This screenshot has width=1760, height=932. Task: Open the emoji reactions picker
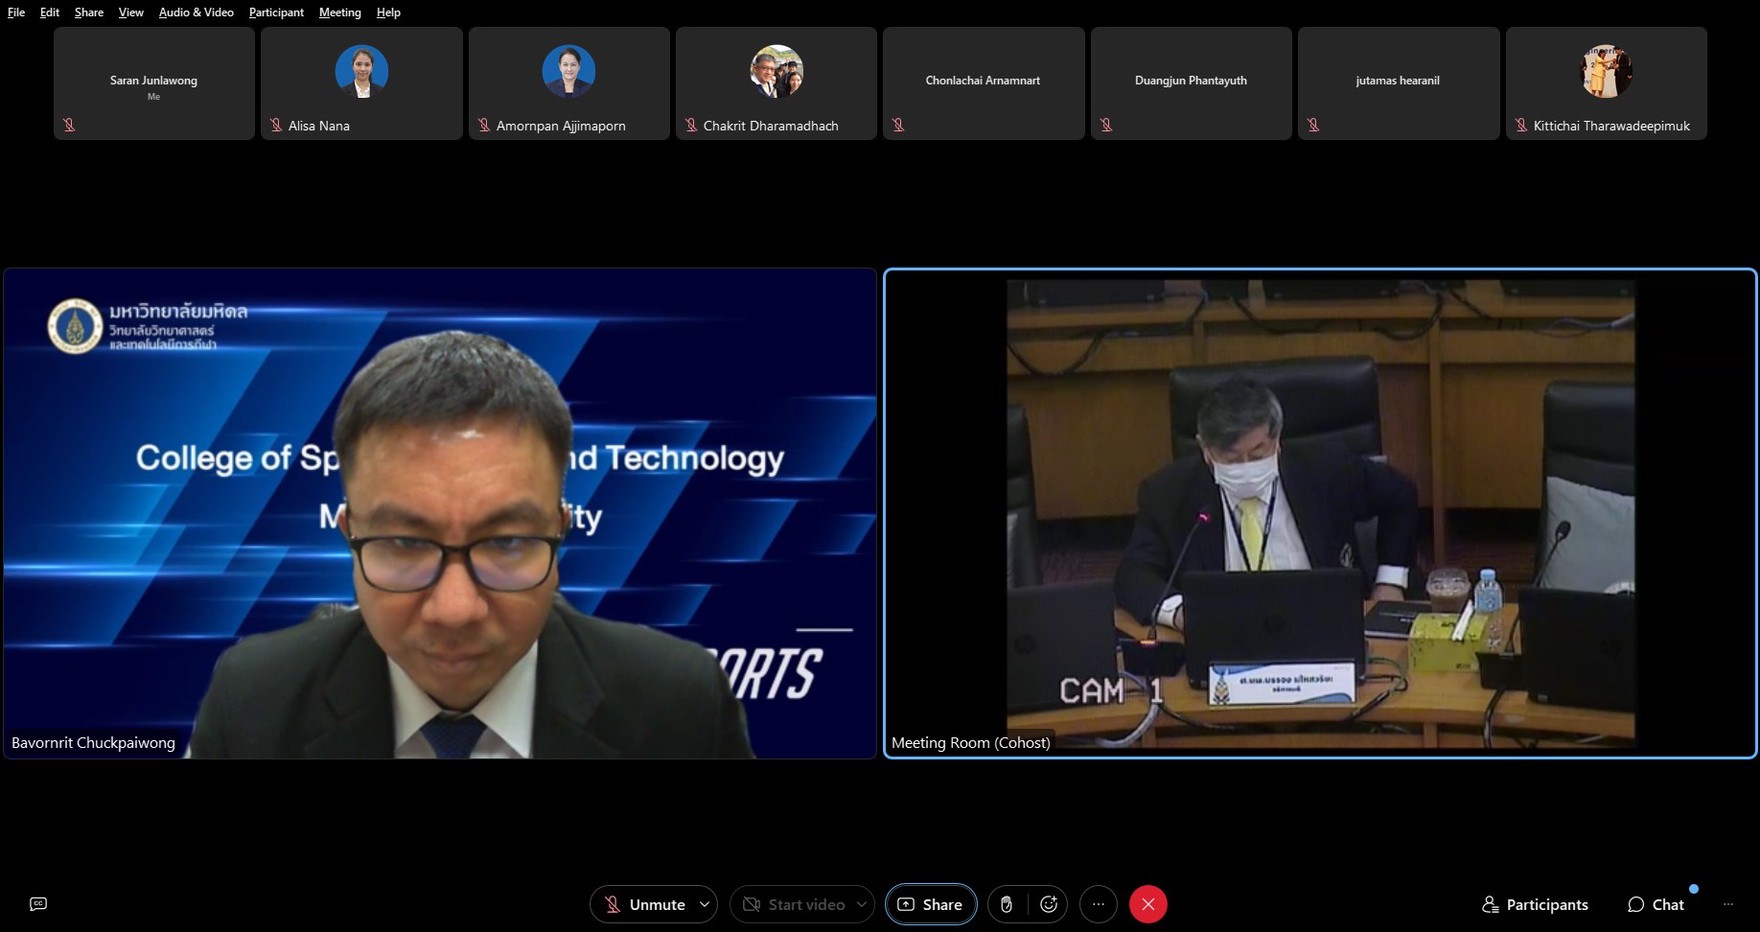[1048, 904]
